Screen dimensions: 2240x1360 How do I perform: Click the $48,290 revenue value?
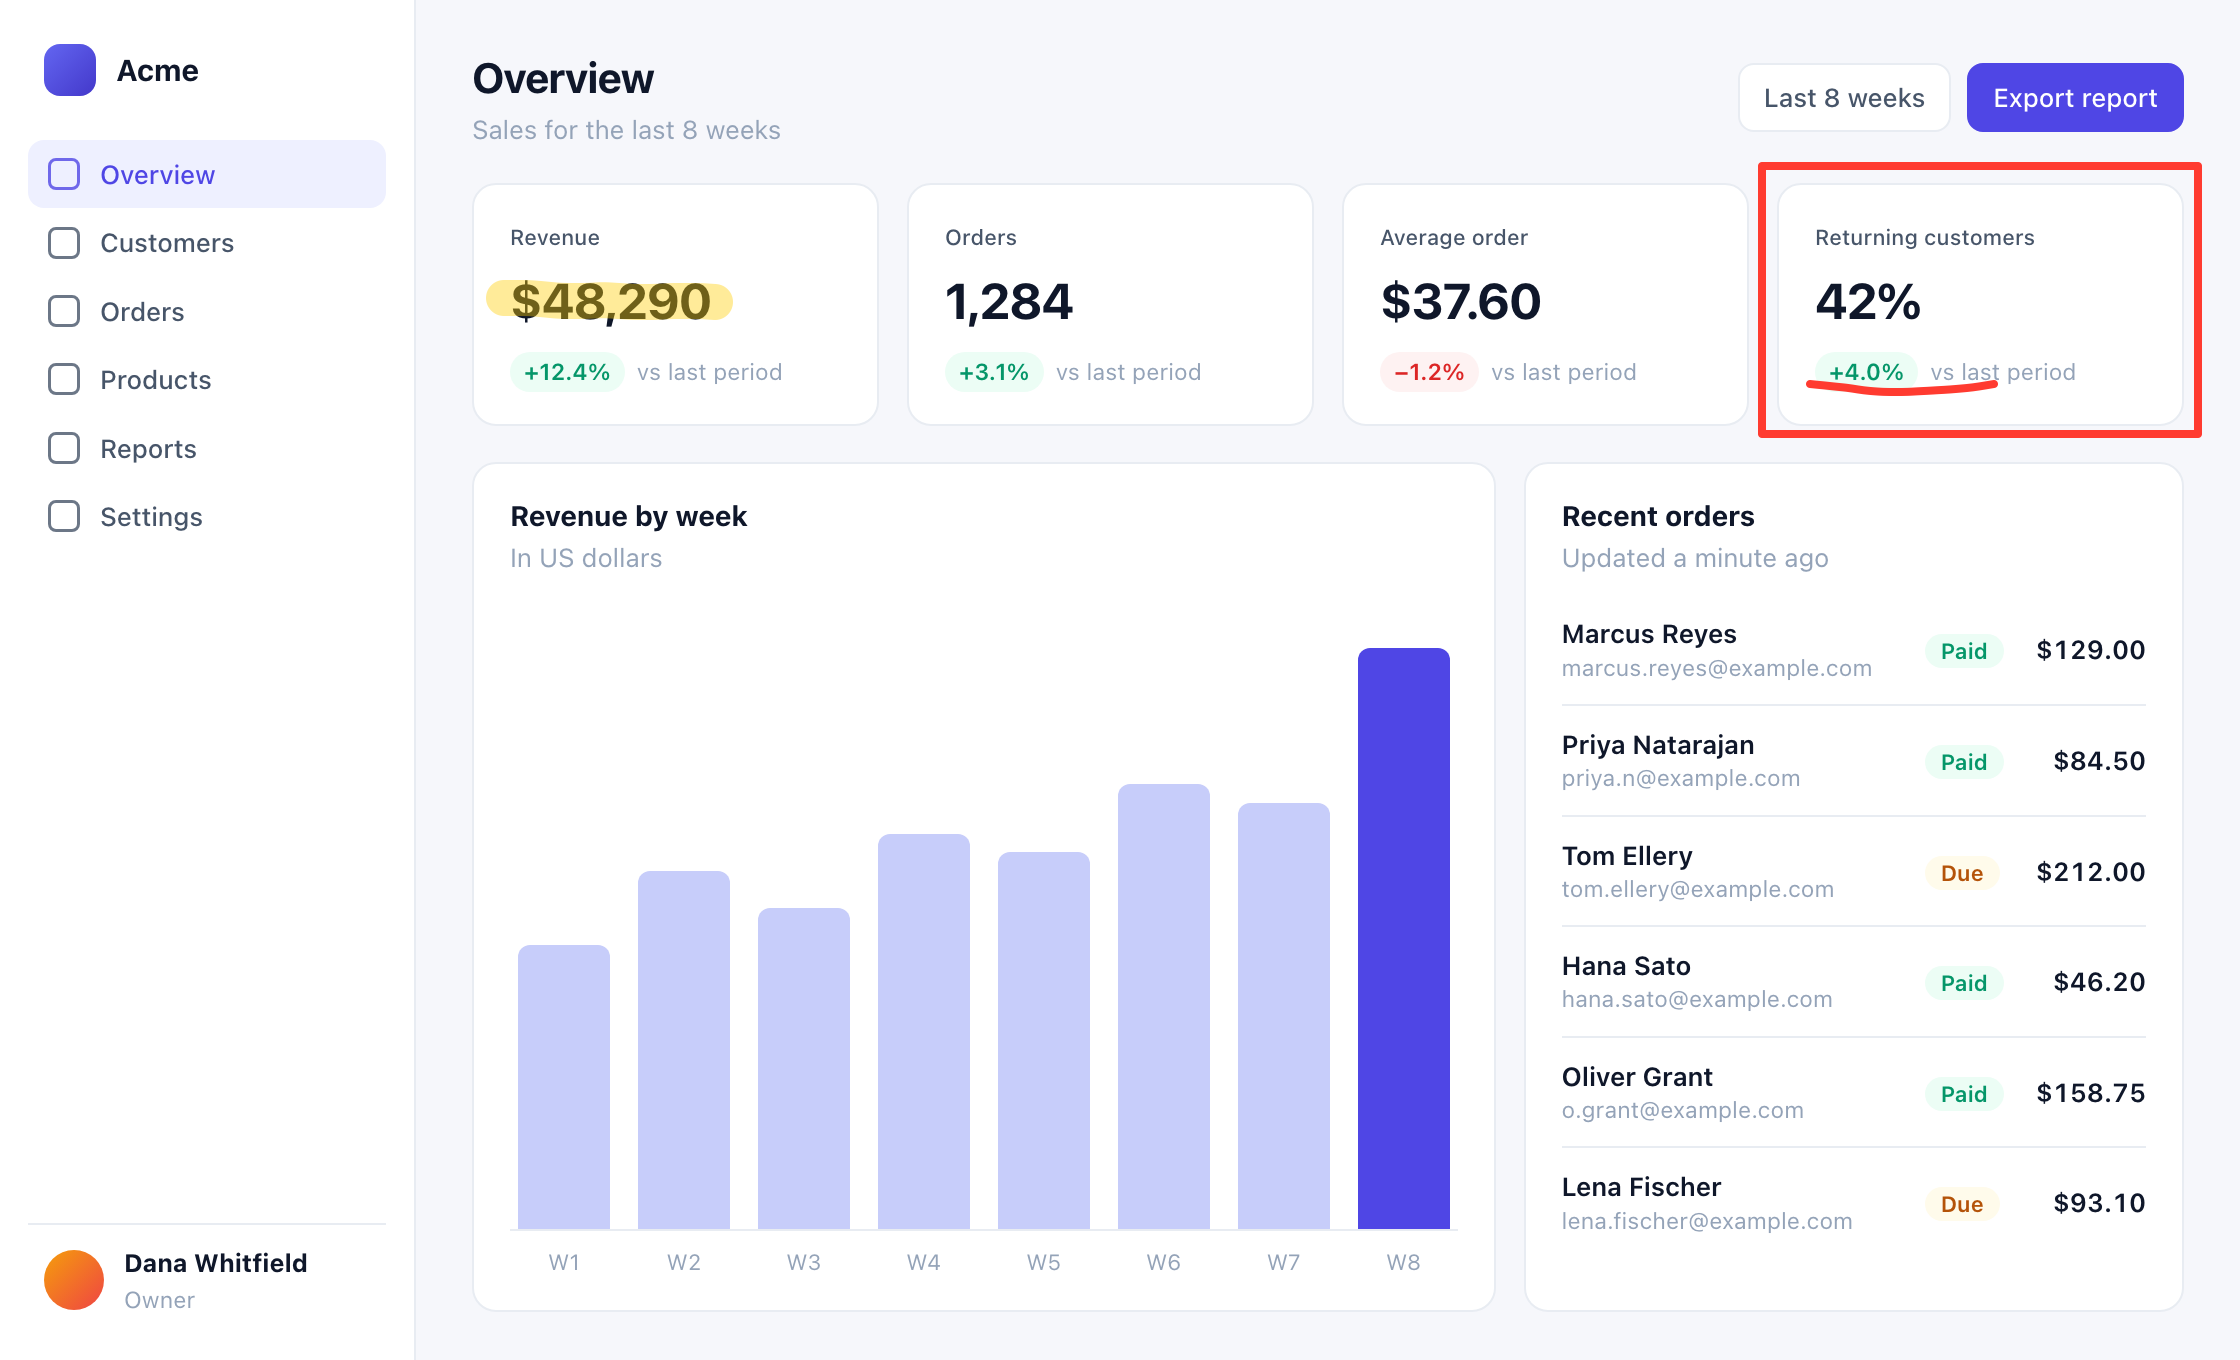[611, 302]
